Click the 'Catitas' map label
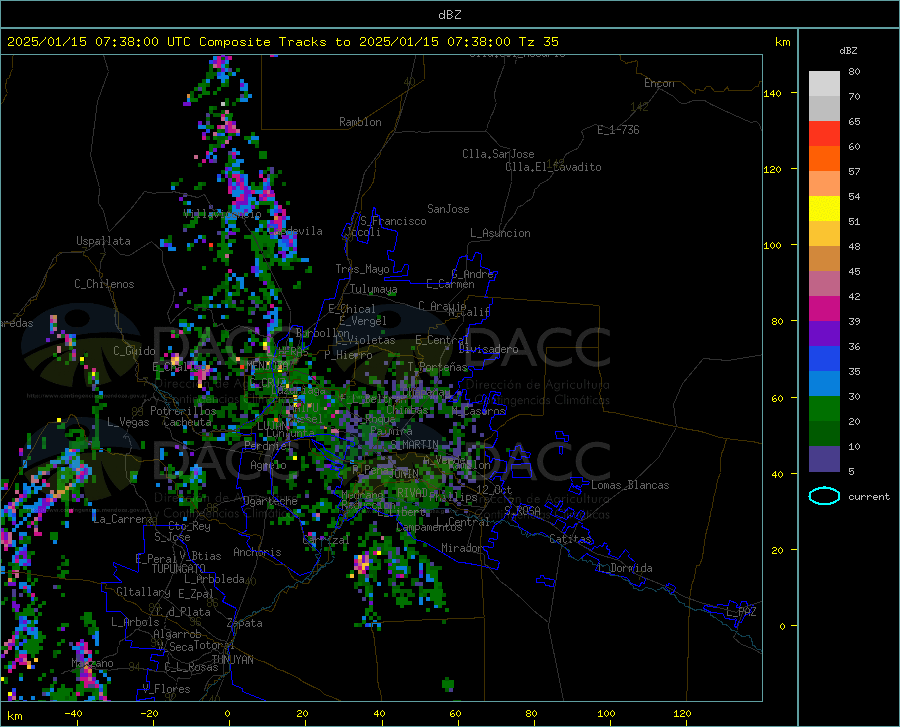The width and height of the screenshot is (900, 727). 571,539
